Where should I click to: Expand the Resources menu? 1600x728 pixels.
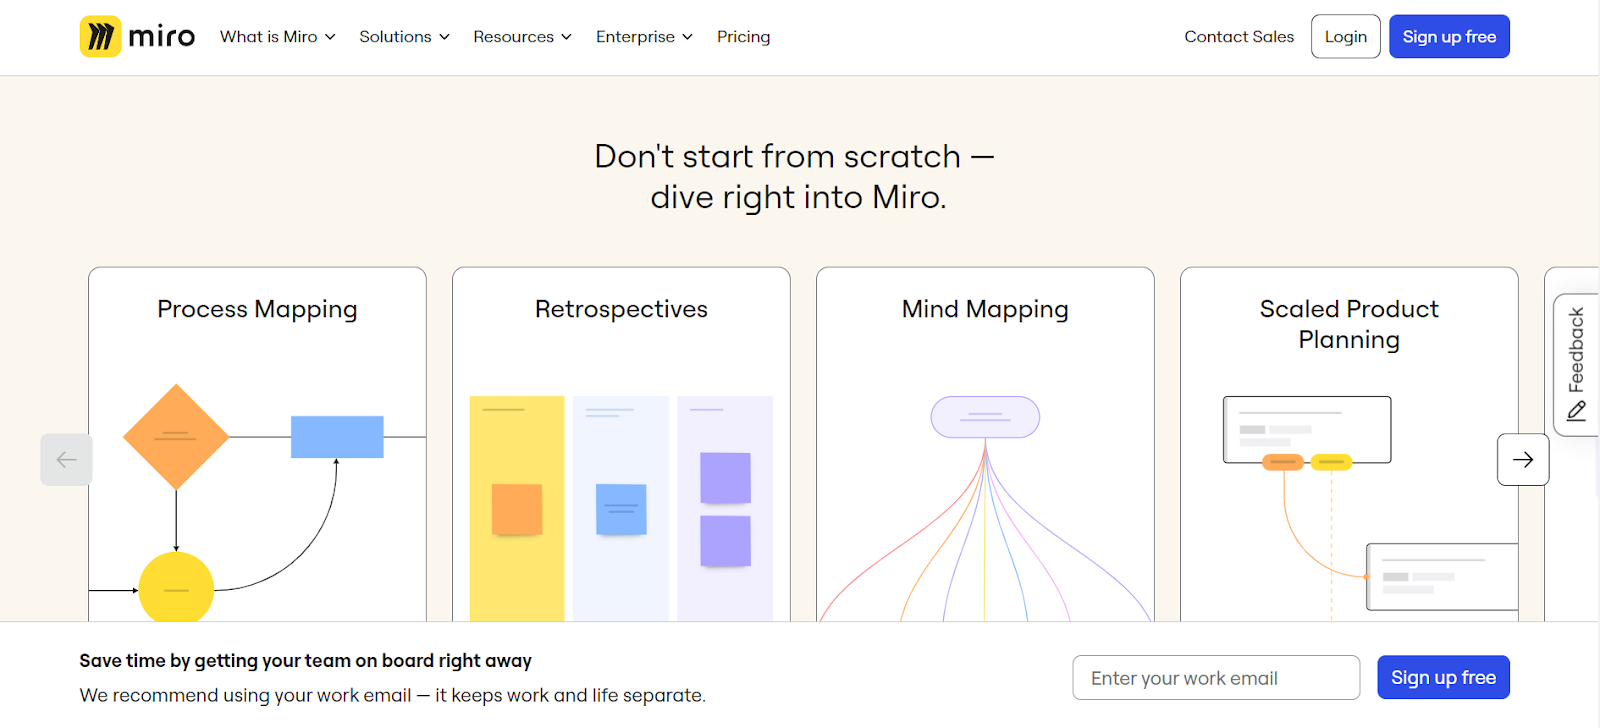click(x=522, y=37)
